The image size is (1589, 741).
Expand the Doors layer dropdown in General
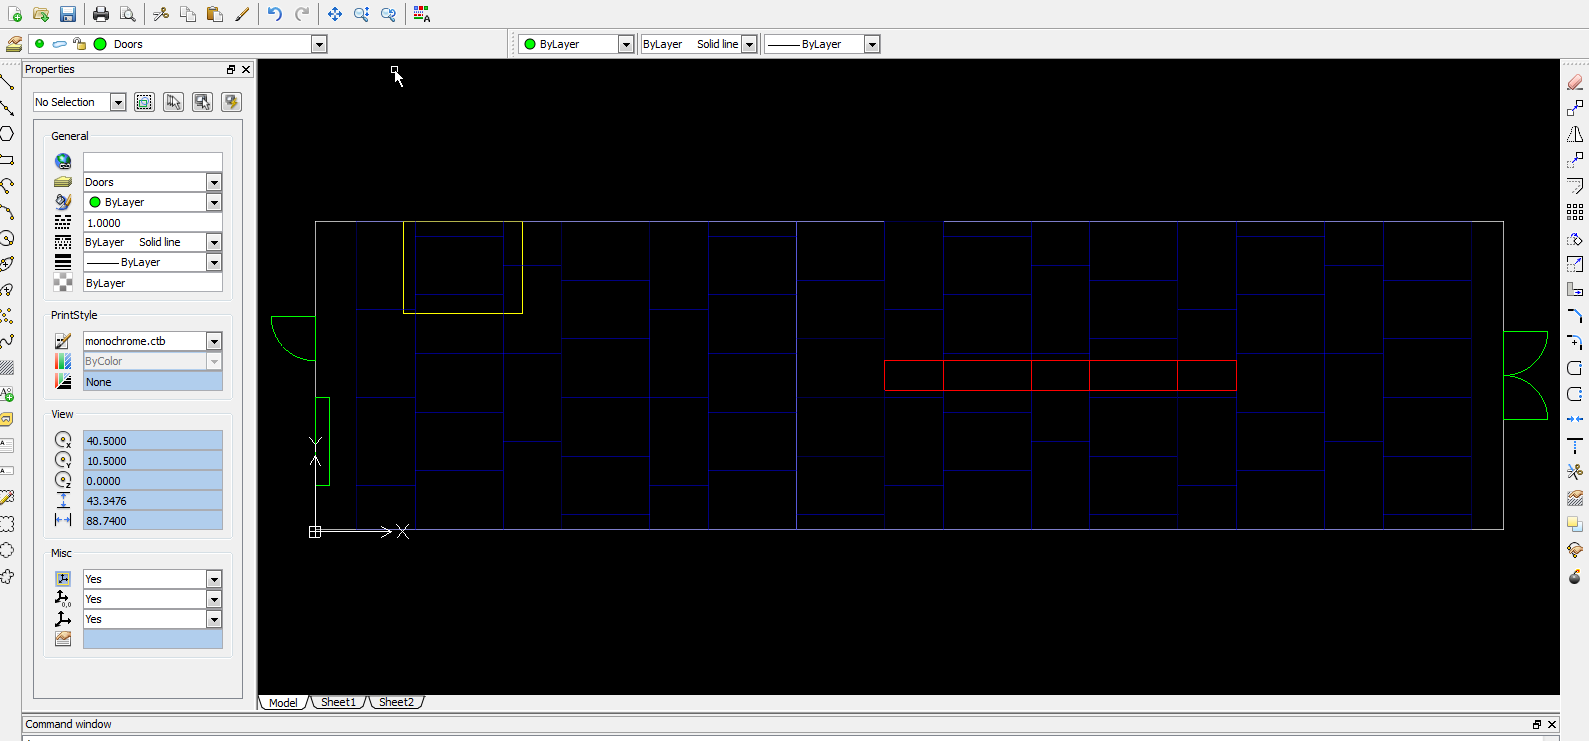(x=214, y=182)
